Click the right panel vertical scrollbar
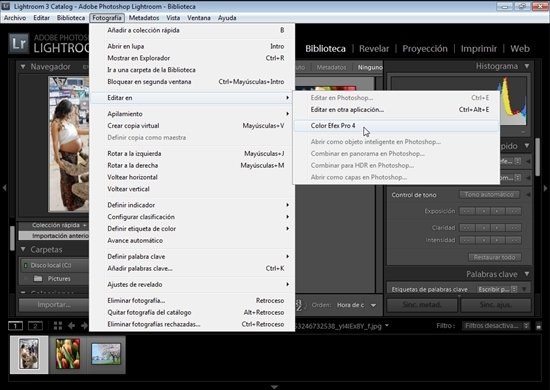This screenshot has width=550, height=390. 537,157
